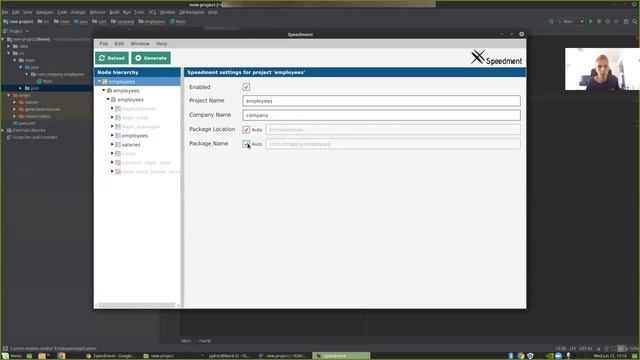The width and height of the screenshot is (640, 360).
Task: Select the employees schema icon in hierarchy
Action: [114, 100]
